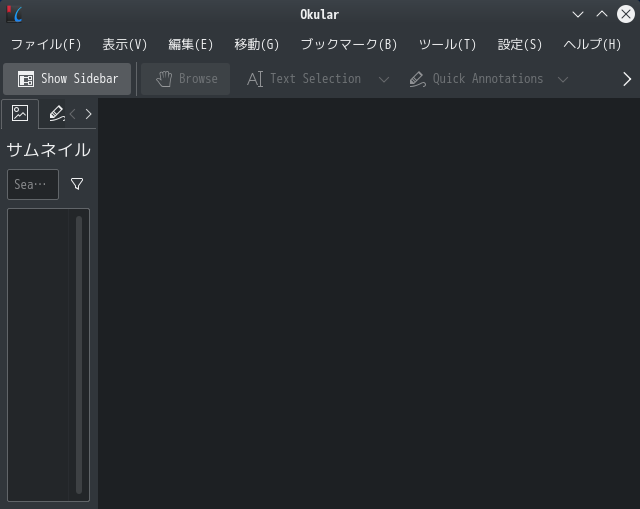Click the thumbnail search field
Screen dimensions: 640x509
tap(33, 184)
